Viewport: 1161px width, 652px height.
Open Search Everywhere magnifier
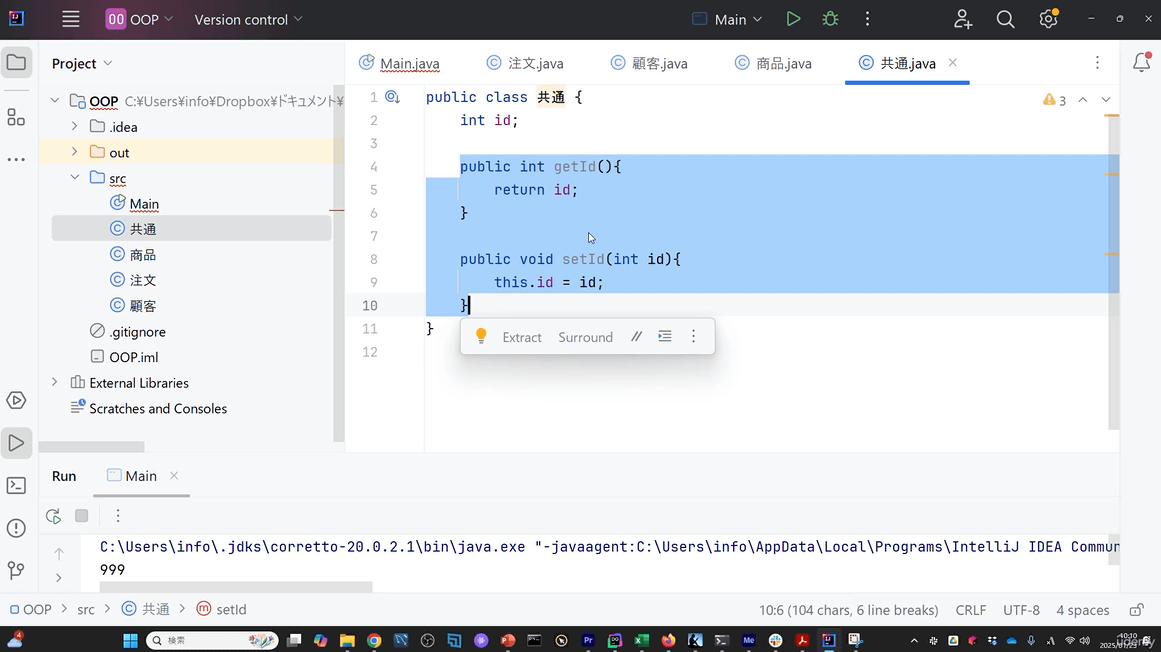pos(1005,19)
